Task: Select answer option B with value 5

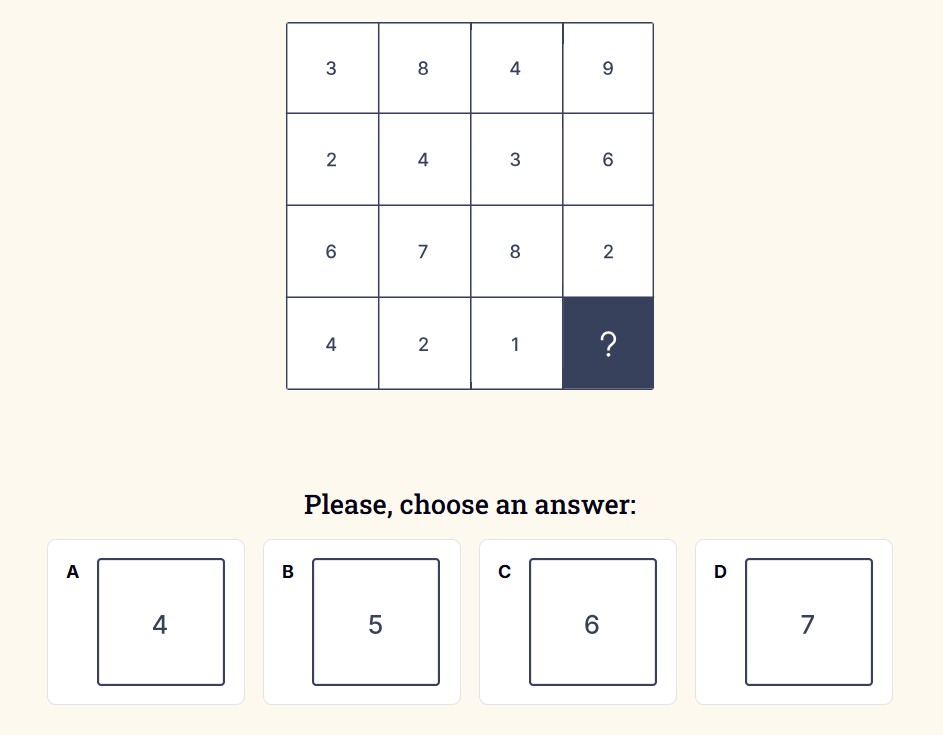Action: pyautogui.click(x=376, y=622)
